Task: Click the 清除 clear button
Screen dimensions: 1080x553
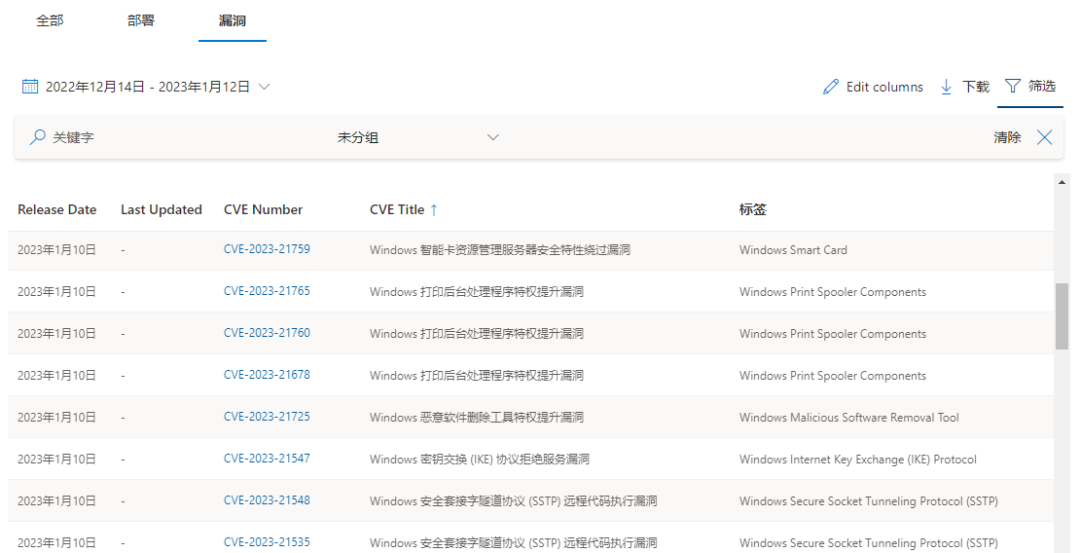Action: pos(1007,137)
